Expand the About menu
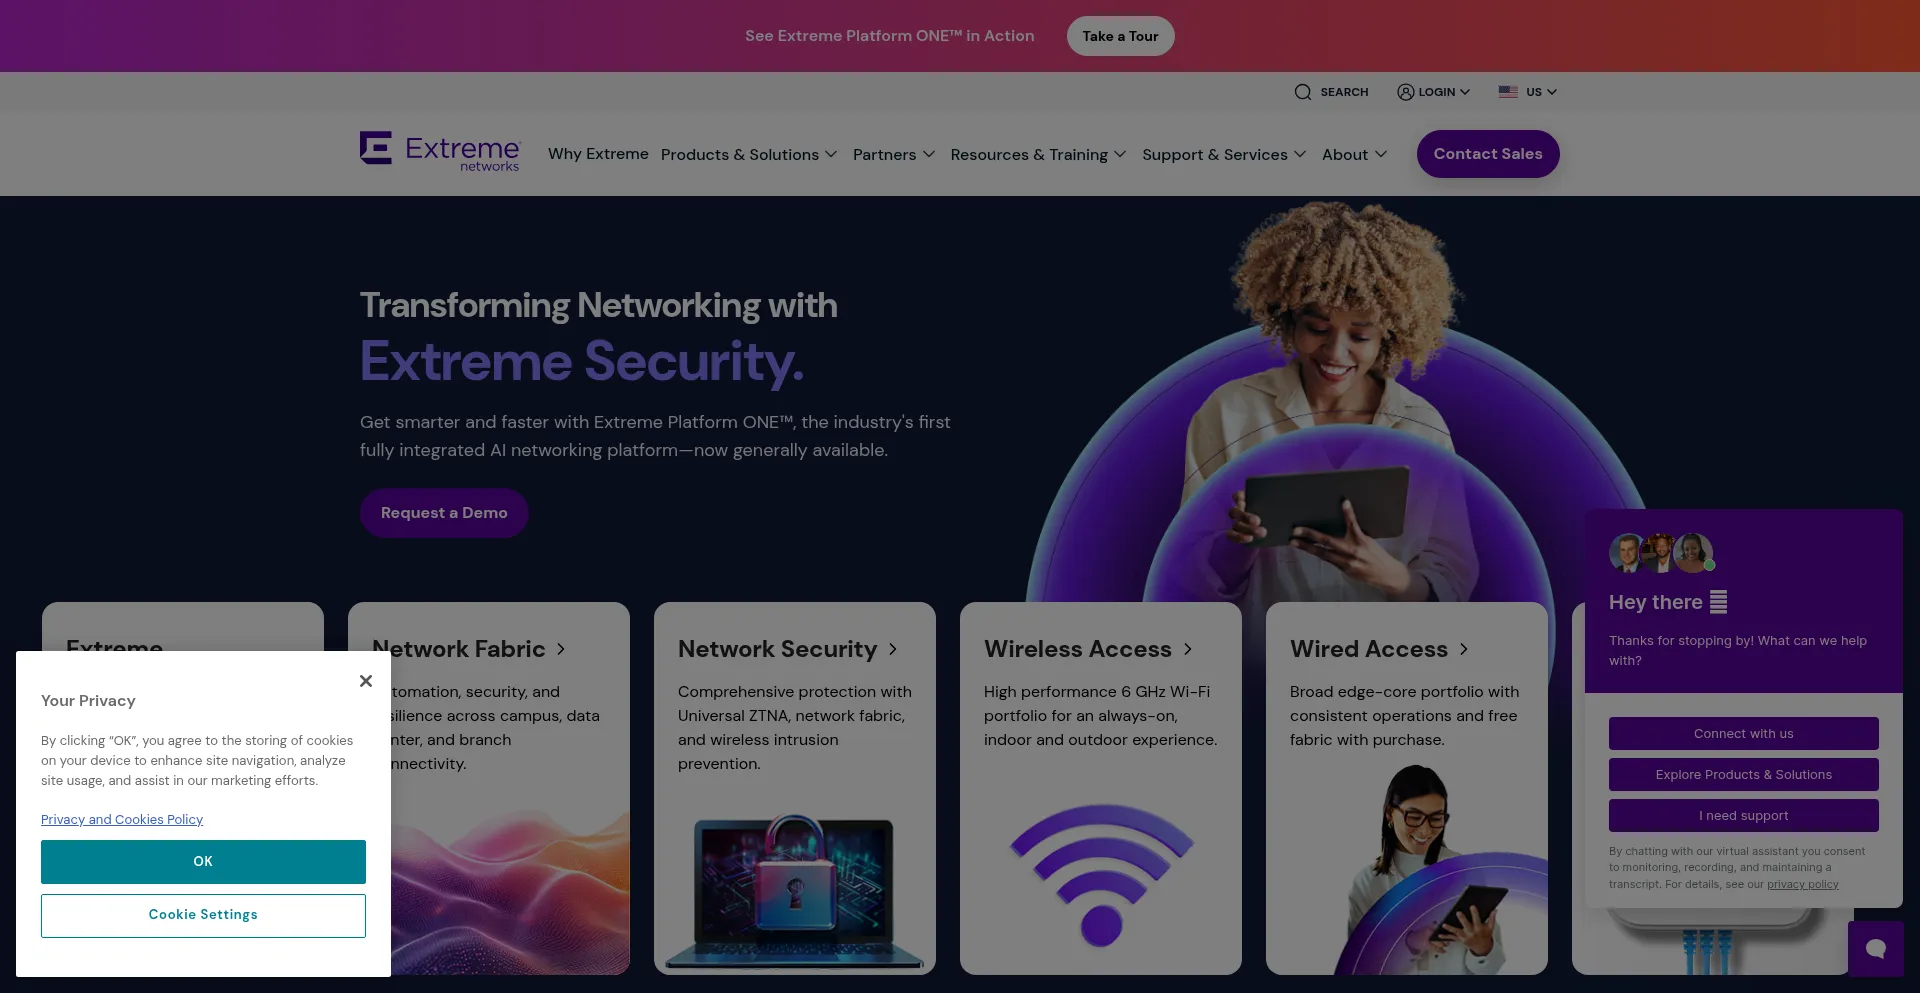 (1354, 155)
